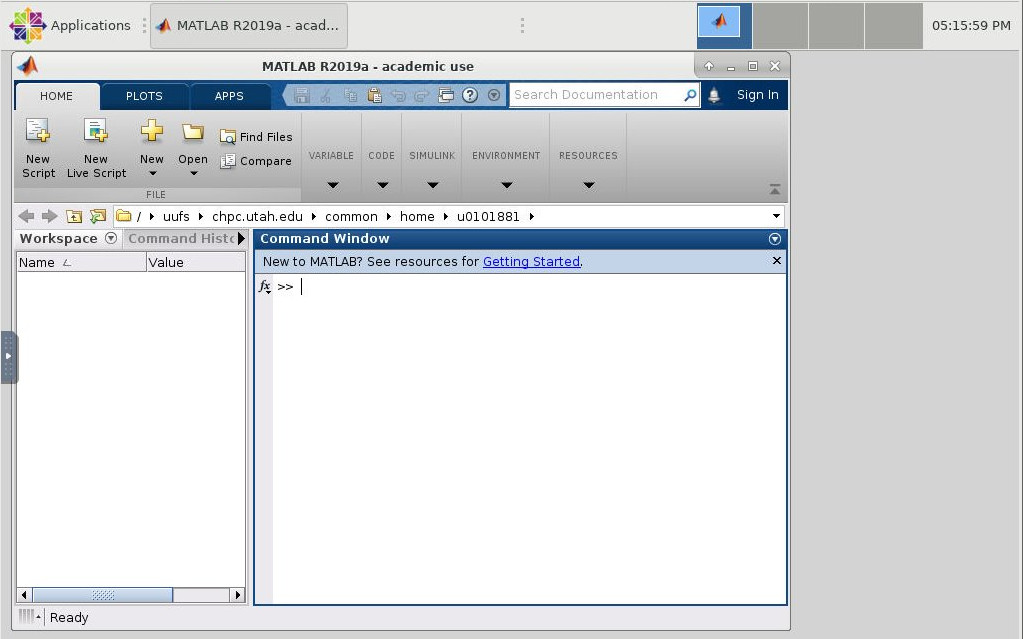Collapse the toolstrip with minimize arrow
Viewport: 1023px width, 639px height.
pos(774,189)
